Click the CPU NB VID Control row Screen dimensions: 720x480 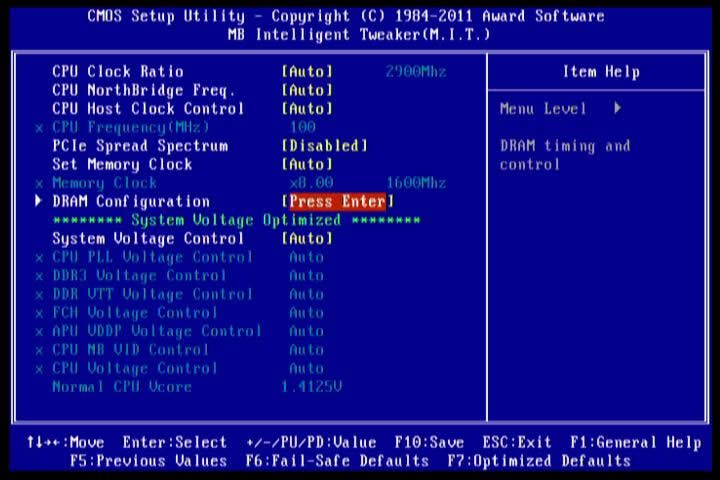click(x=131, y=350)
